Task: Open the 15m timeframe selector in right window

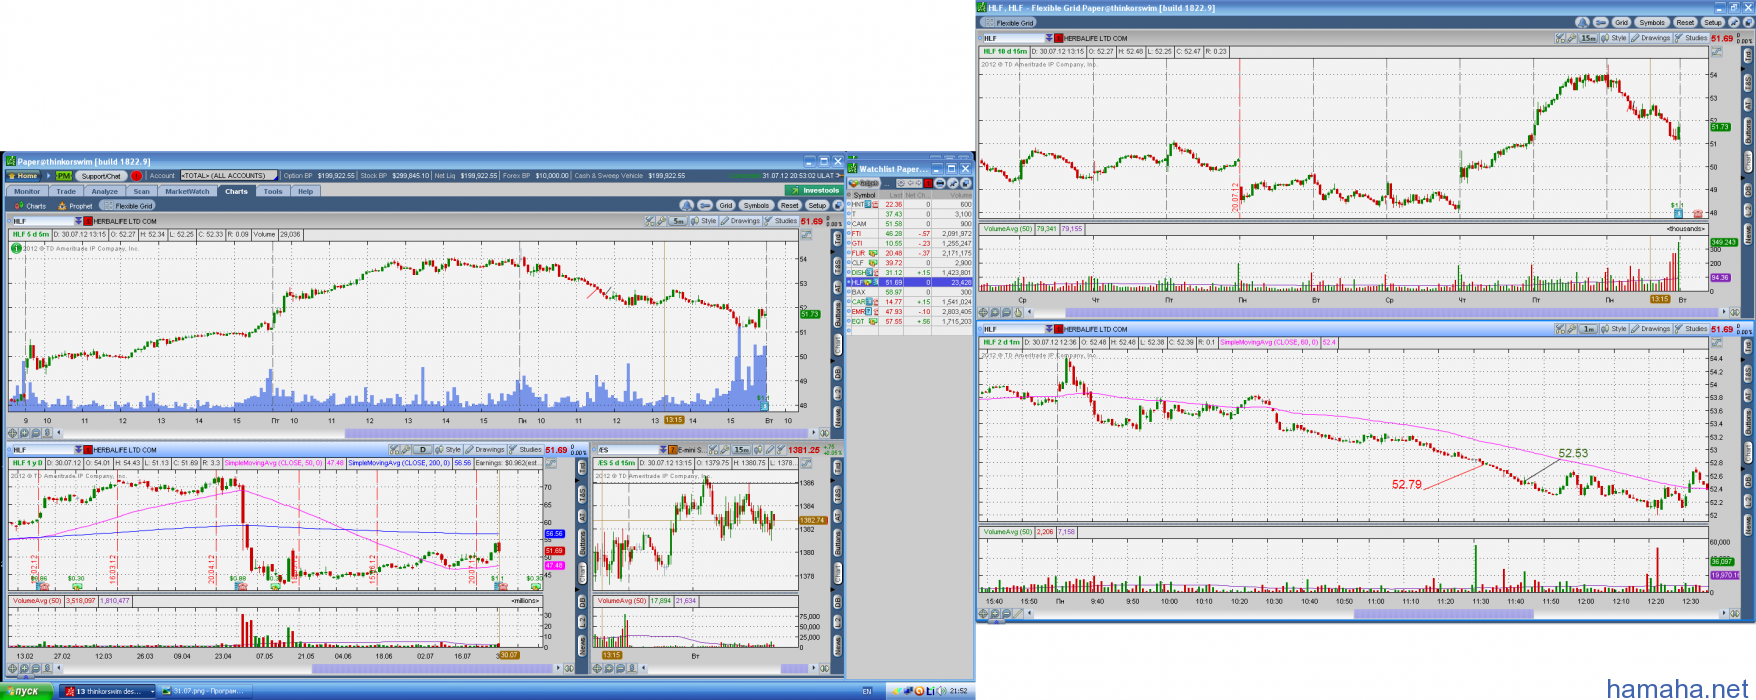Action: pos(1588,38)
